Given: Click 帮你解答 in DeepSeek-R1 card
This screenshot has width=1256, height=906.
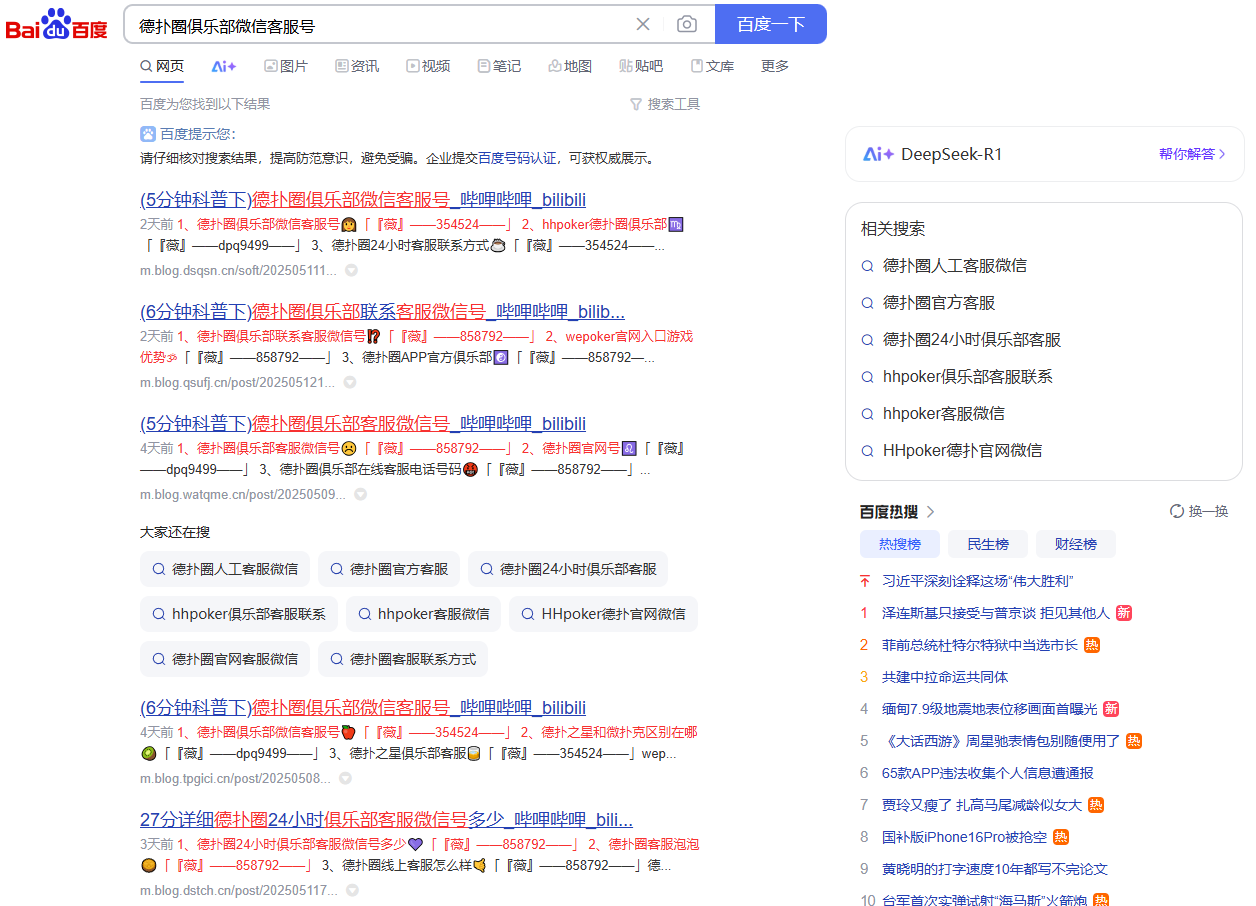Looking at the screenshot, I should (x=1193, y=154).
